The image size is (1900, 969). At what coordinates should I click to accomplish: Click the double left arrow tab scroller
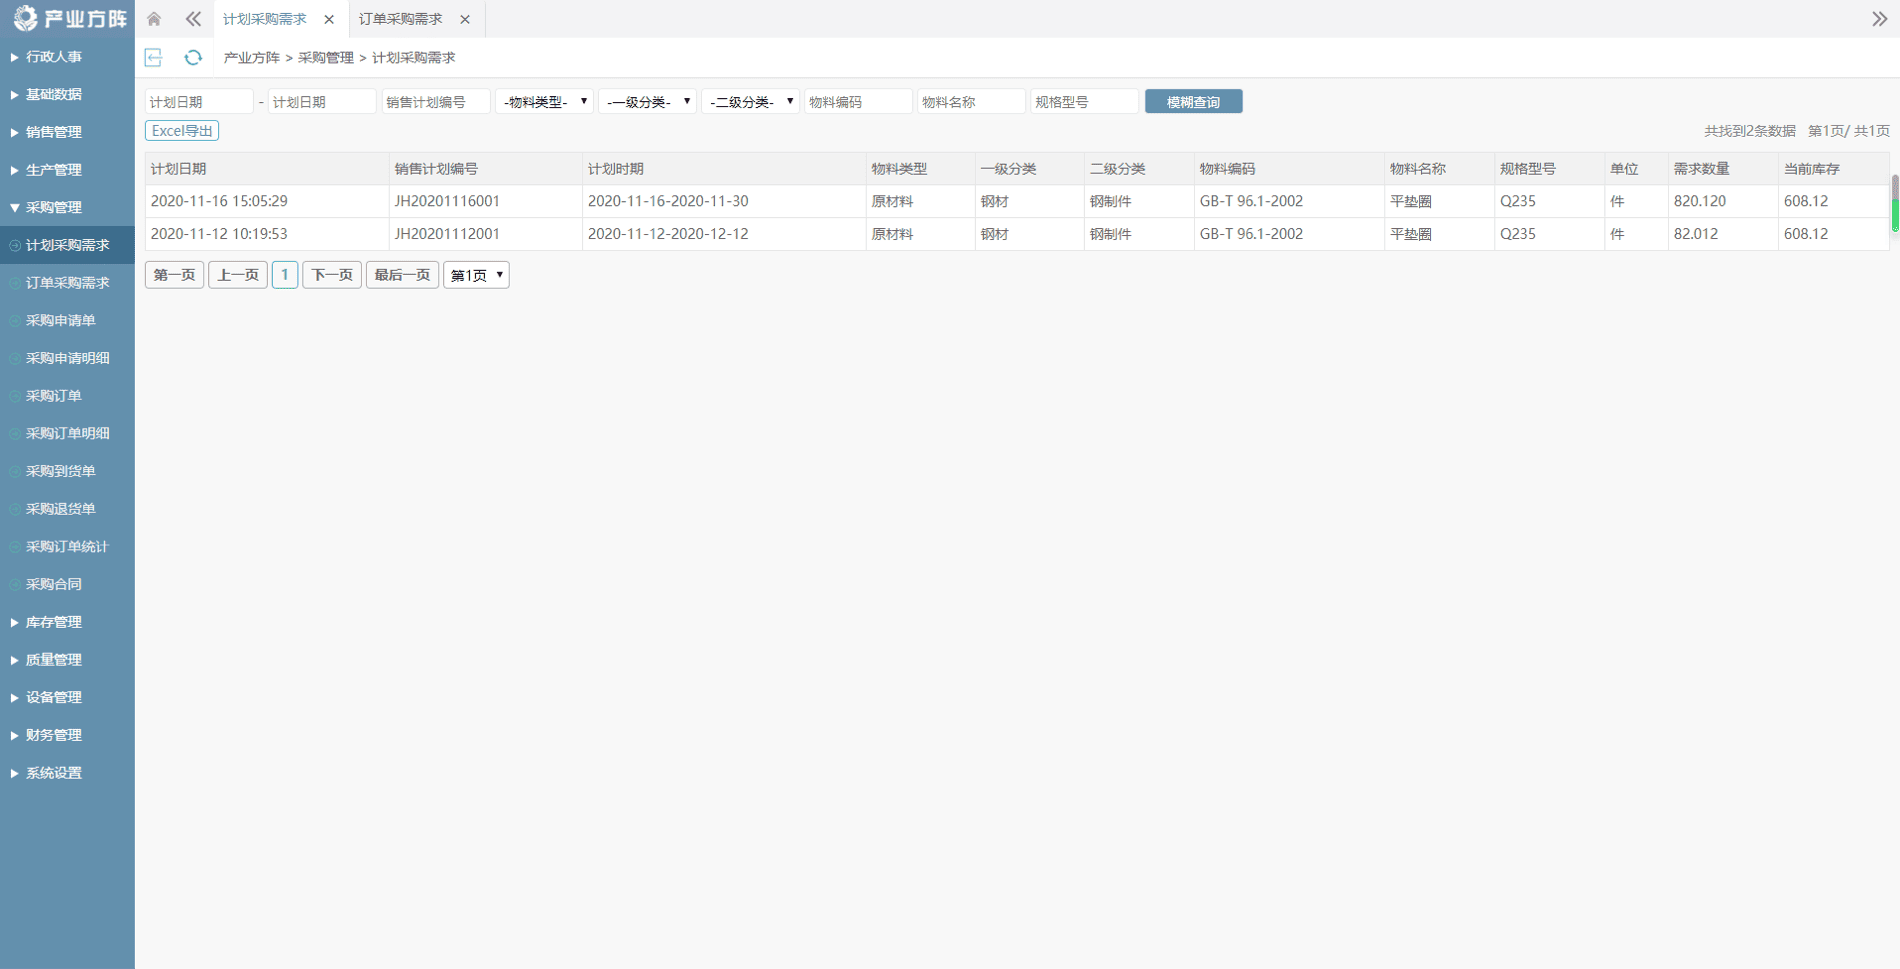tap(193, 19)
